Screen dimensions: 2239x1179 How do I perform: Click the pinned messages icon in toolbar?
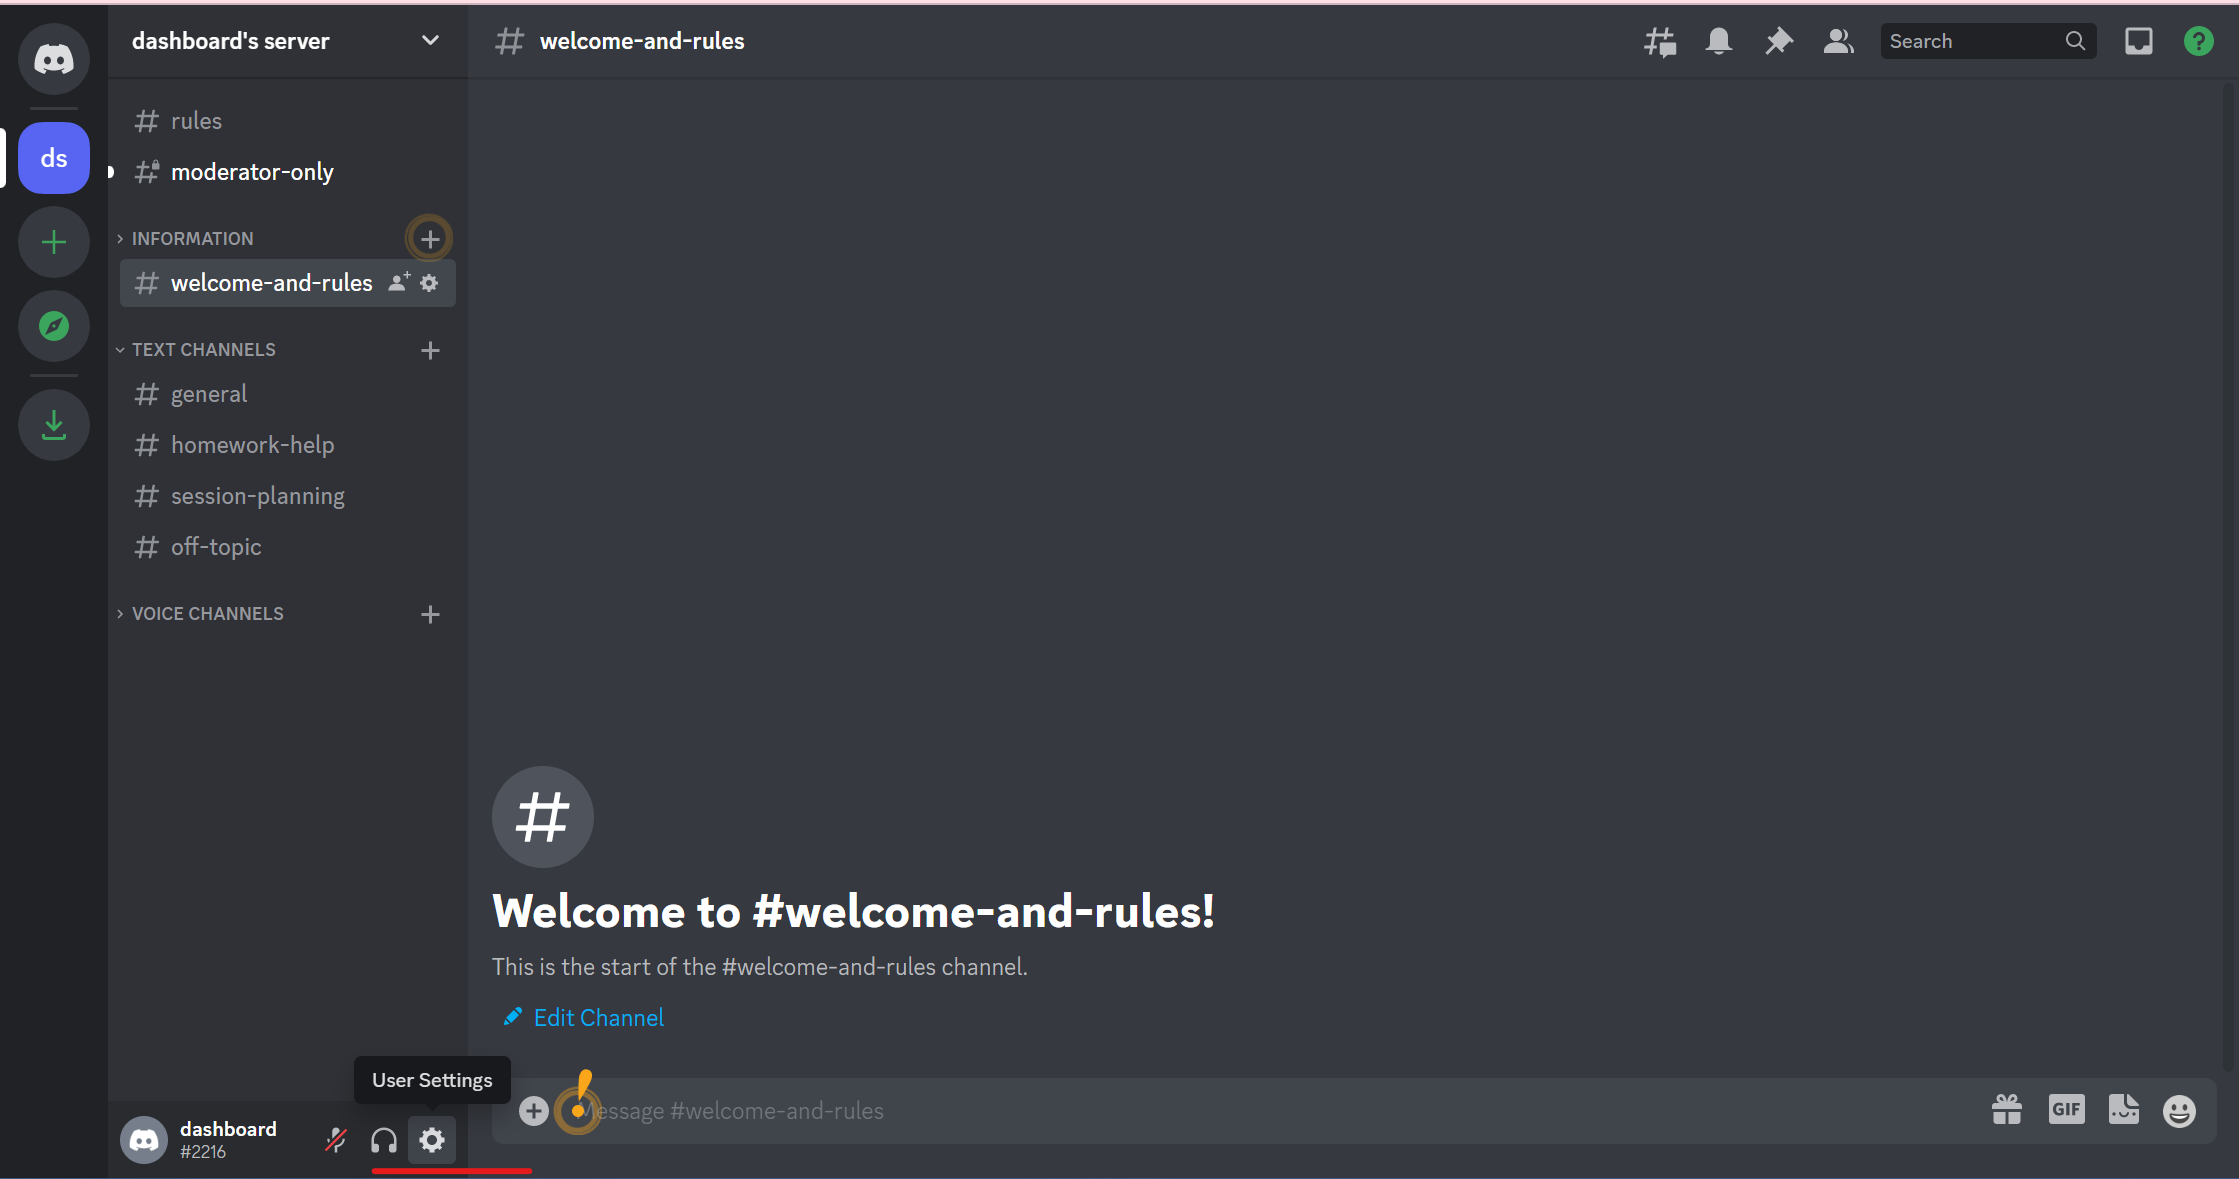[1777, 40]
